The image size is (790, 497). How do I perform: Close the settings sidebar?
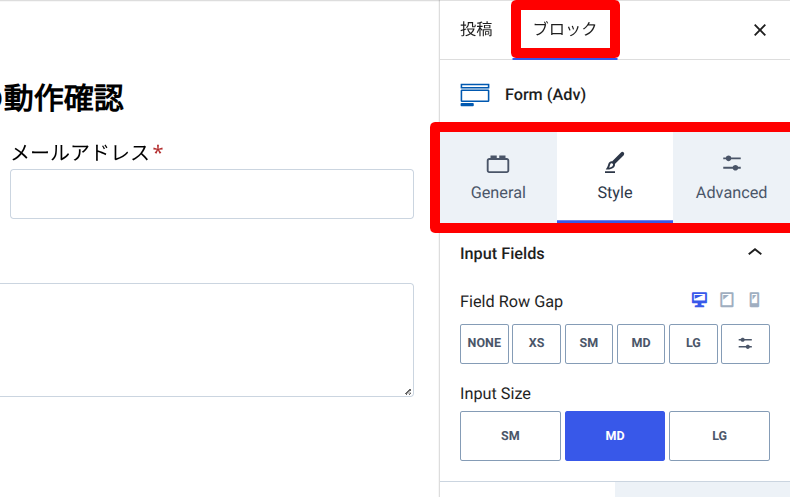tap(759, 30)
